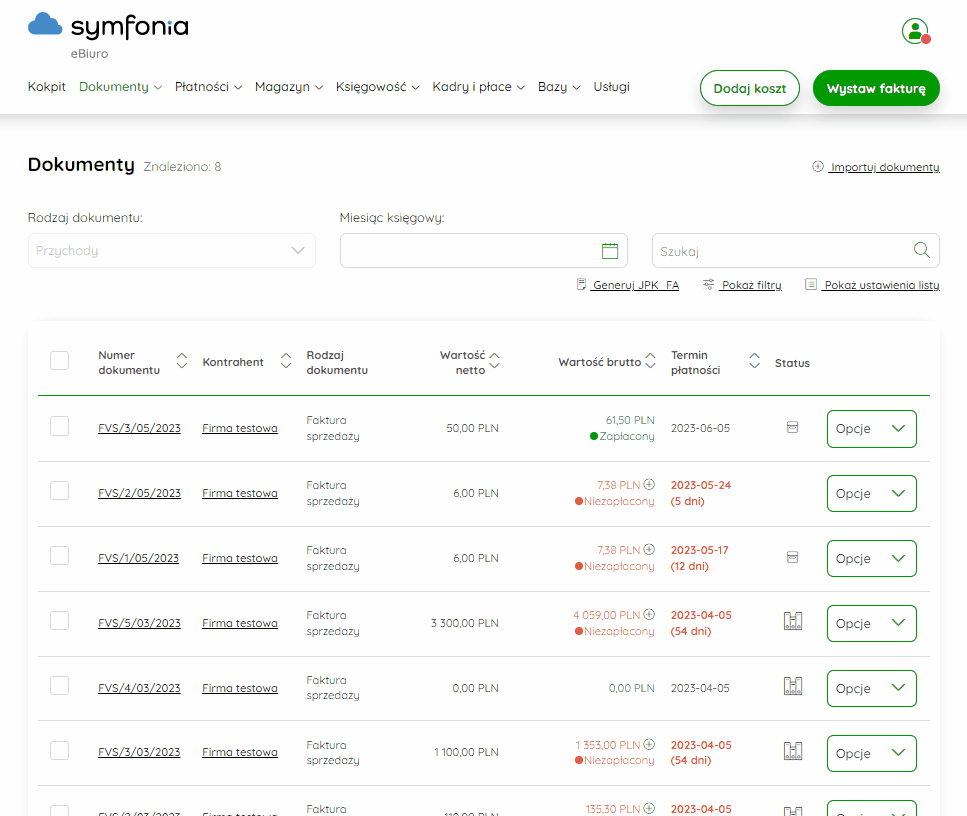
Task: Click the binder status icon for FVS/4/03/2023
Action: pos(792,686)
